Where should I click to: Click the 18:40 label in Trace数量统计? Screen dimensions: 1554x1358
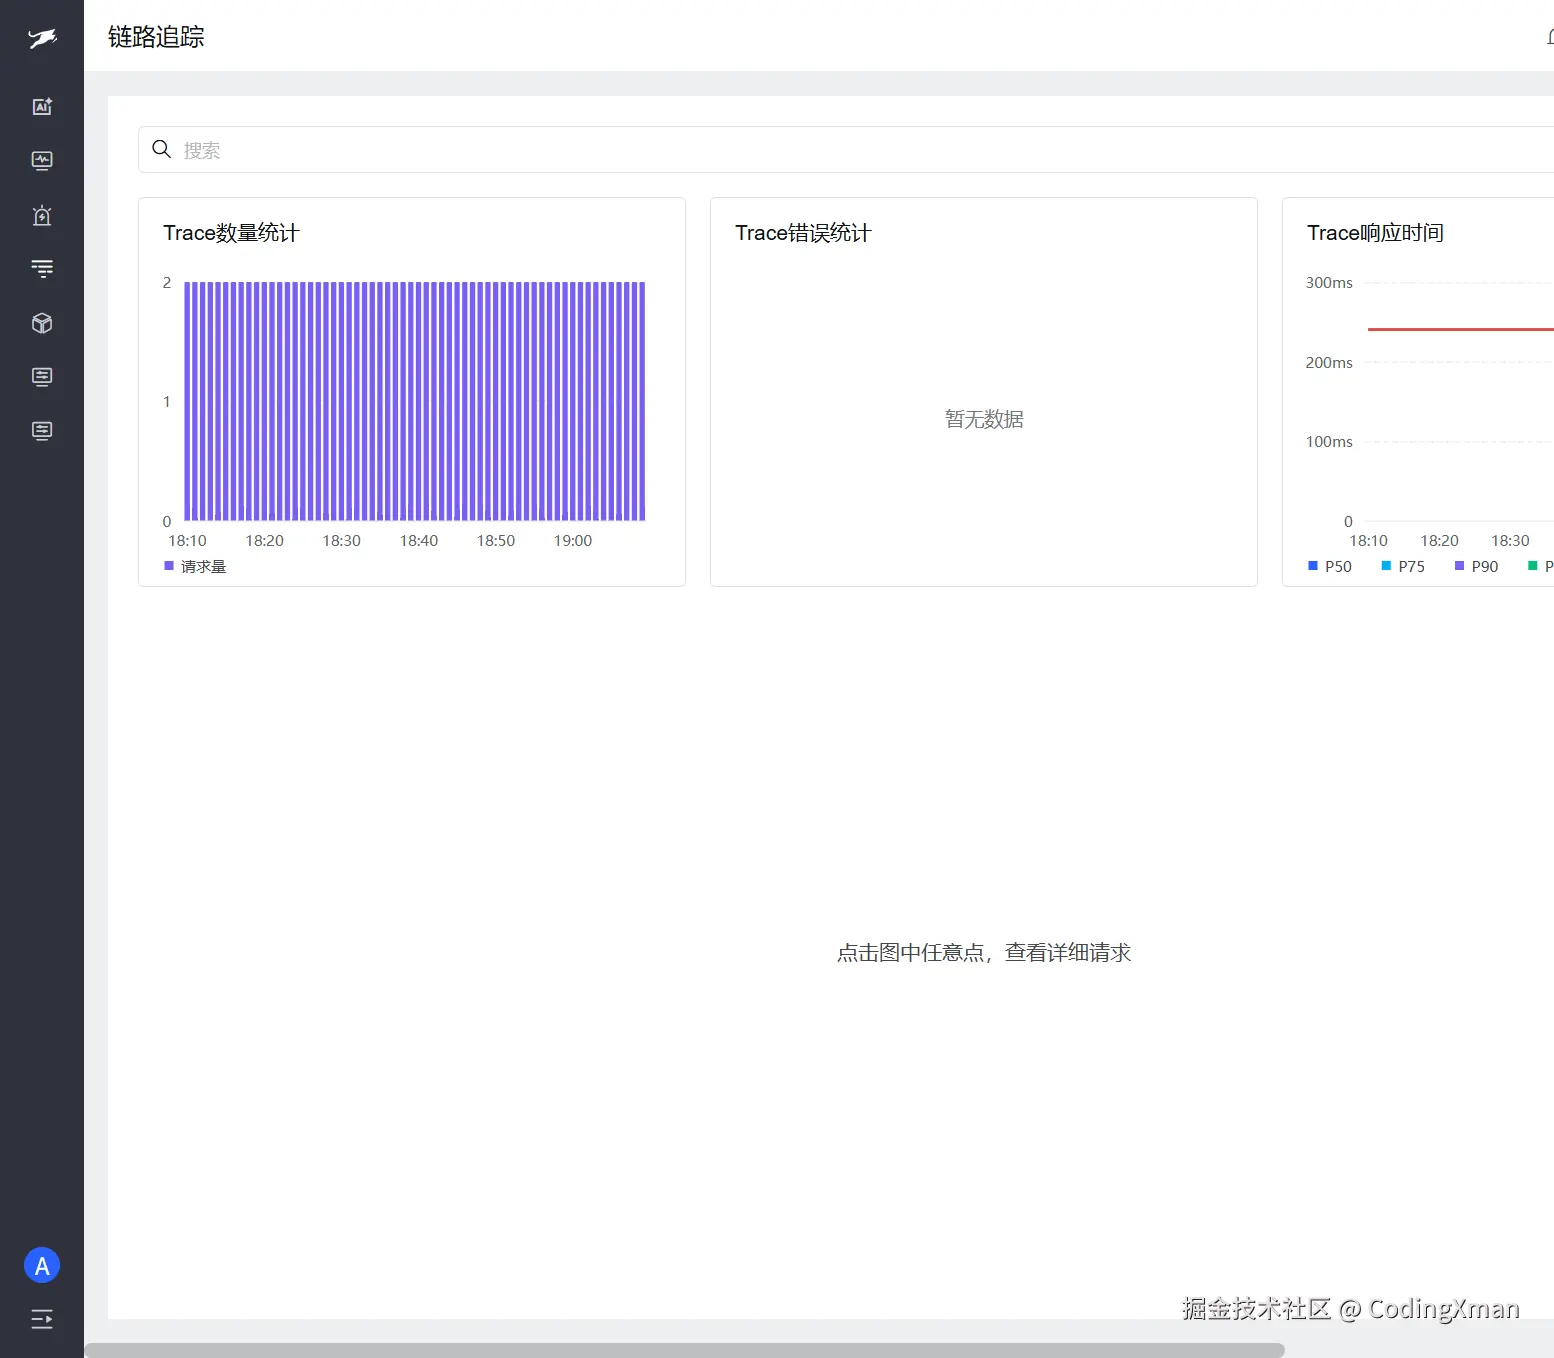(419, 541)
